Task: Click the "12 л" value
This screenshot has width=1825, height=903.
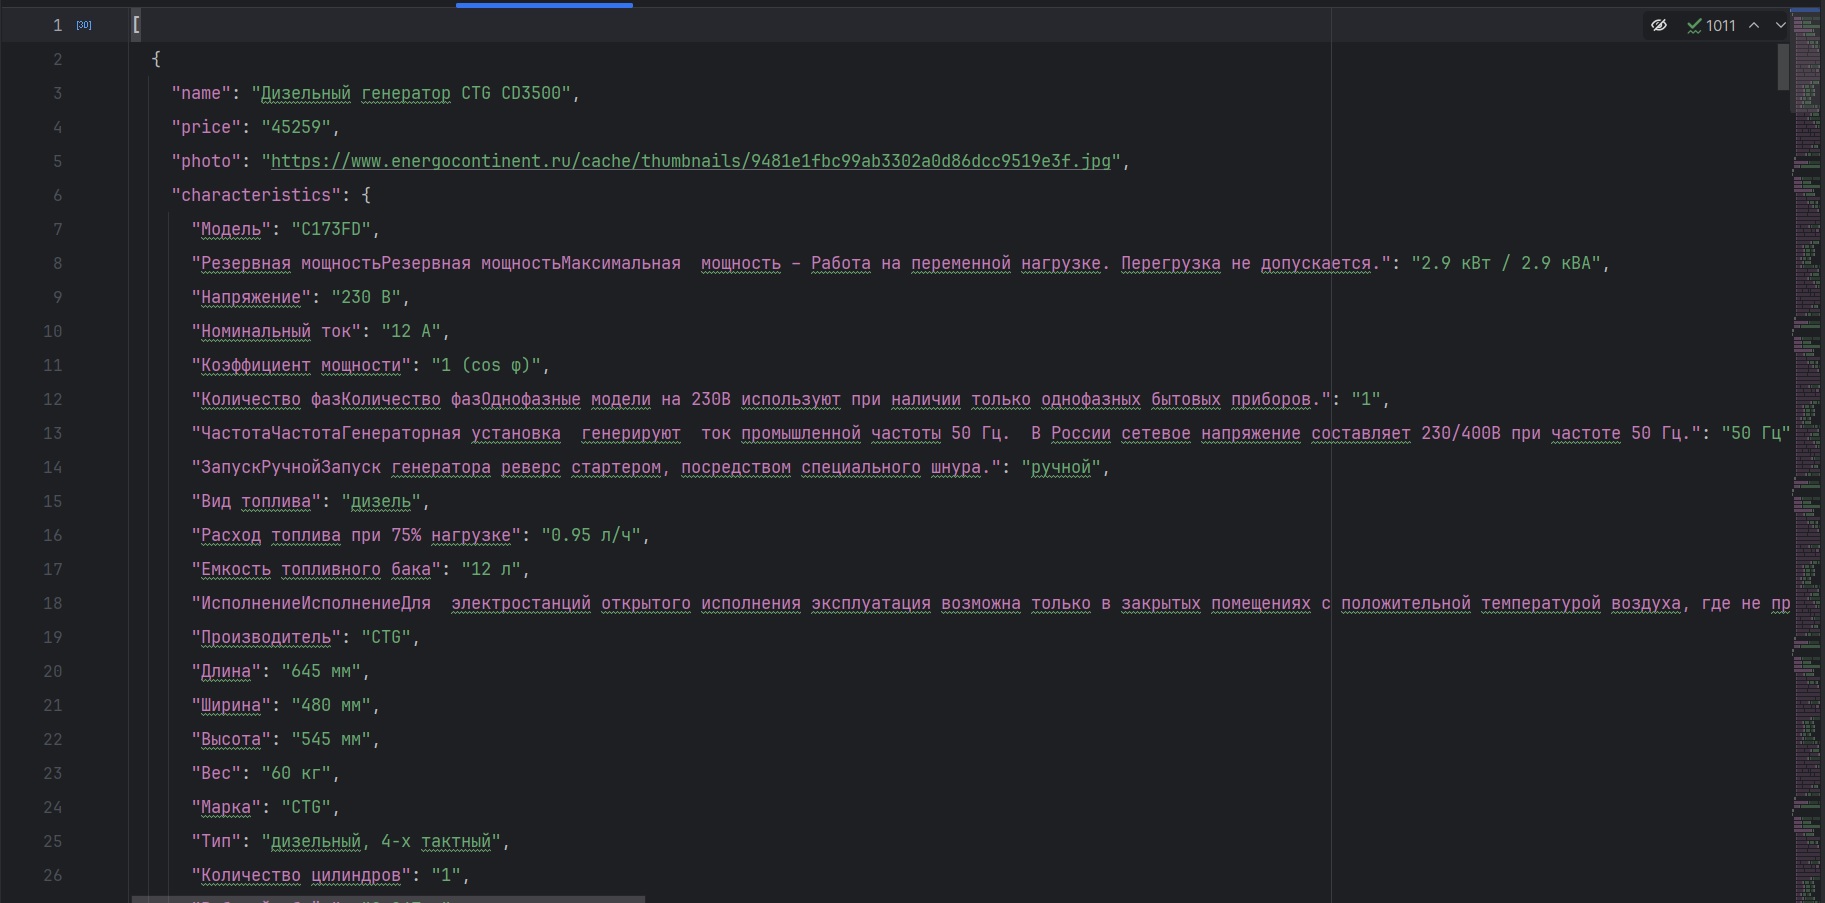Action: tap(491, 569)
